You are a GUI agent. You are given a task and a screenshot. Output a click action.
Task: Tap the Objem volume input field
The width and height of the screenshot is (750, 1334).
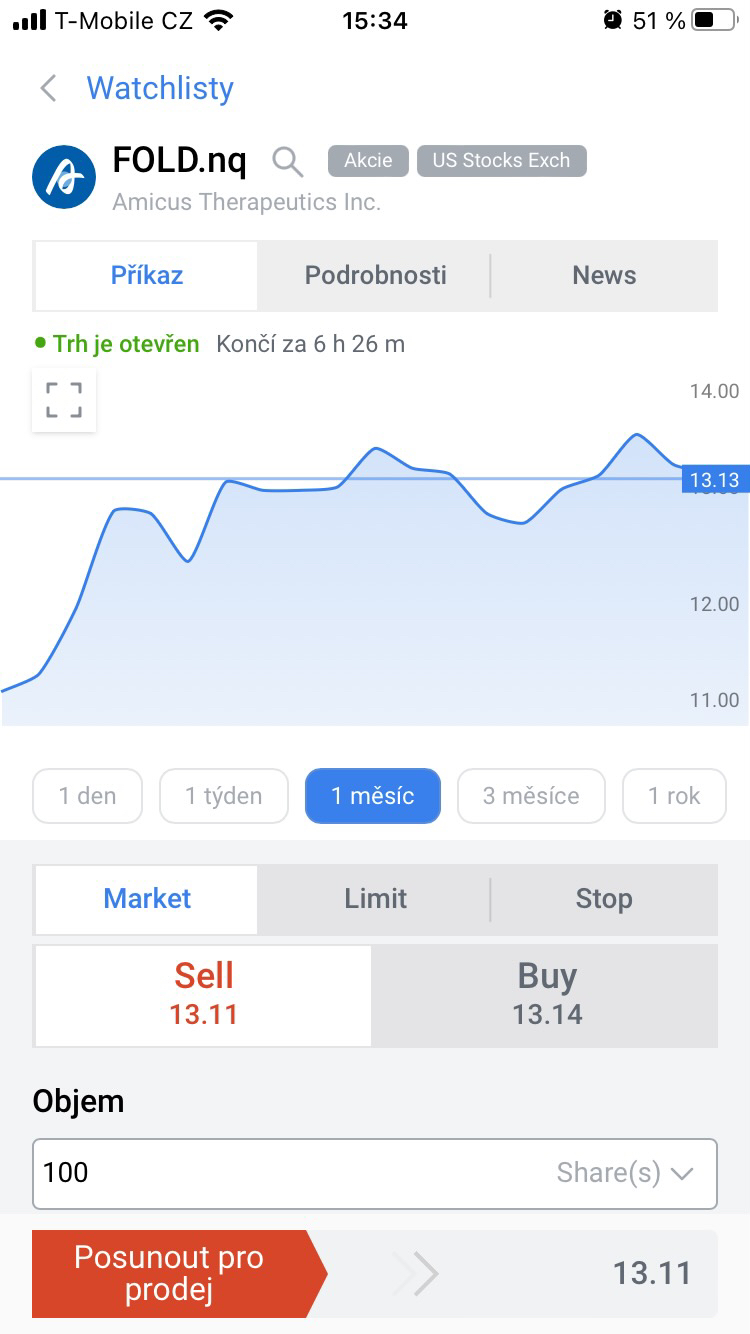(290, 1173)
